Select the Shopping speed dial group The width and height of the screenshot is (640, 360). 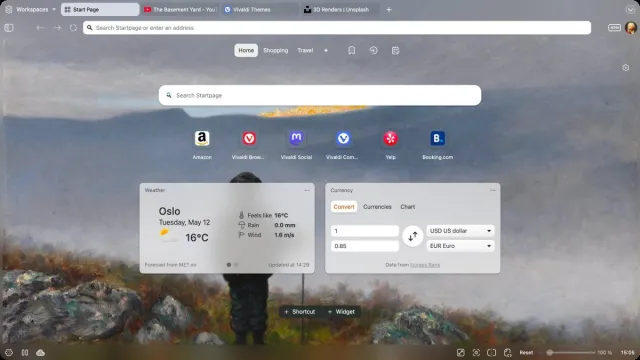pyautogui.click(x=276, y=50)
